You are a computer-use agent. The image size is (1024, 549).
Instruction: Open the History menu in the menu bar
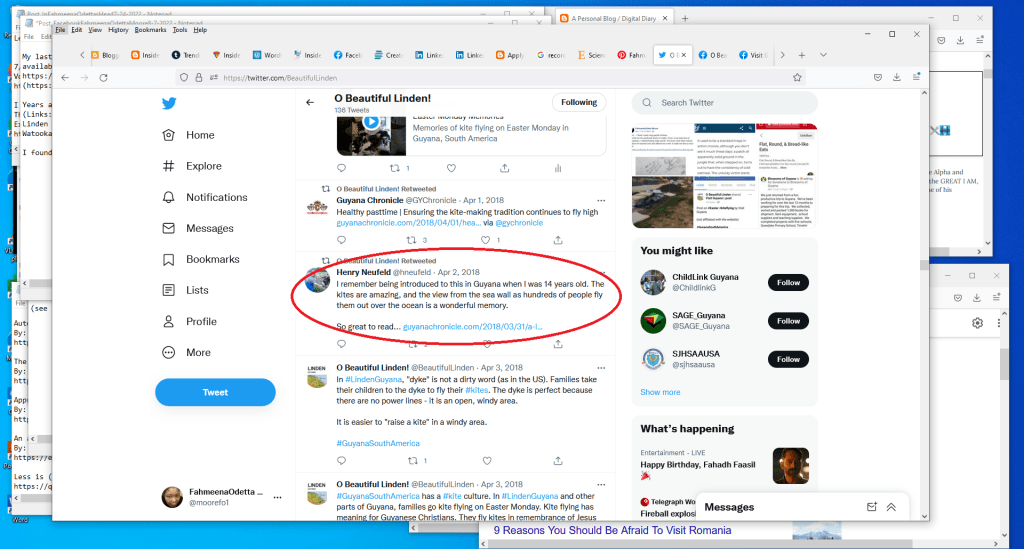(x=118, y=30)
